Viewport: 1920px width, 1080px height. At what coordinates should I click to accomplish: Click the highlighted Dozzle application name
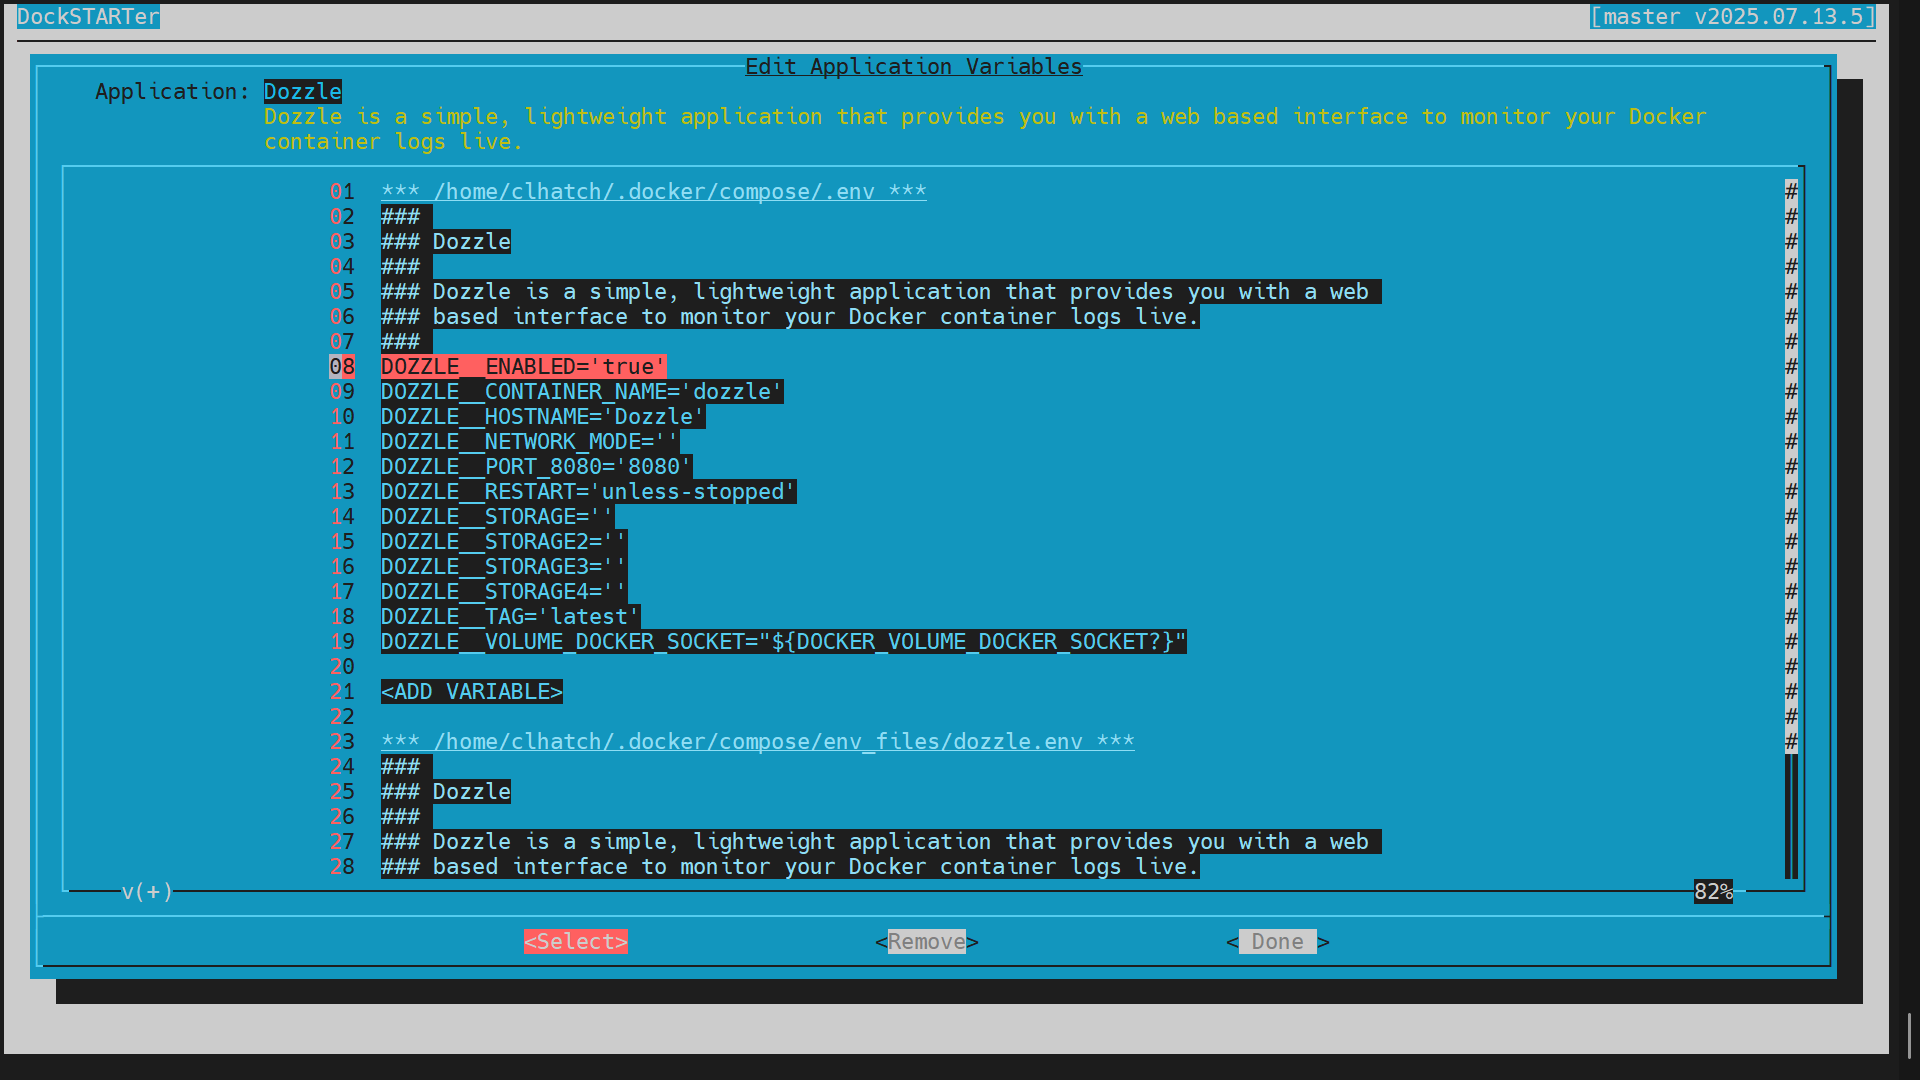[x=303, y=92]
